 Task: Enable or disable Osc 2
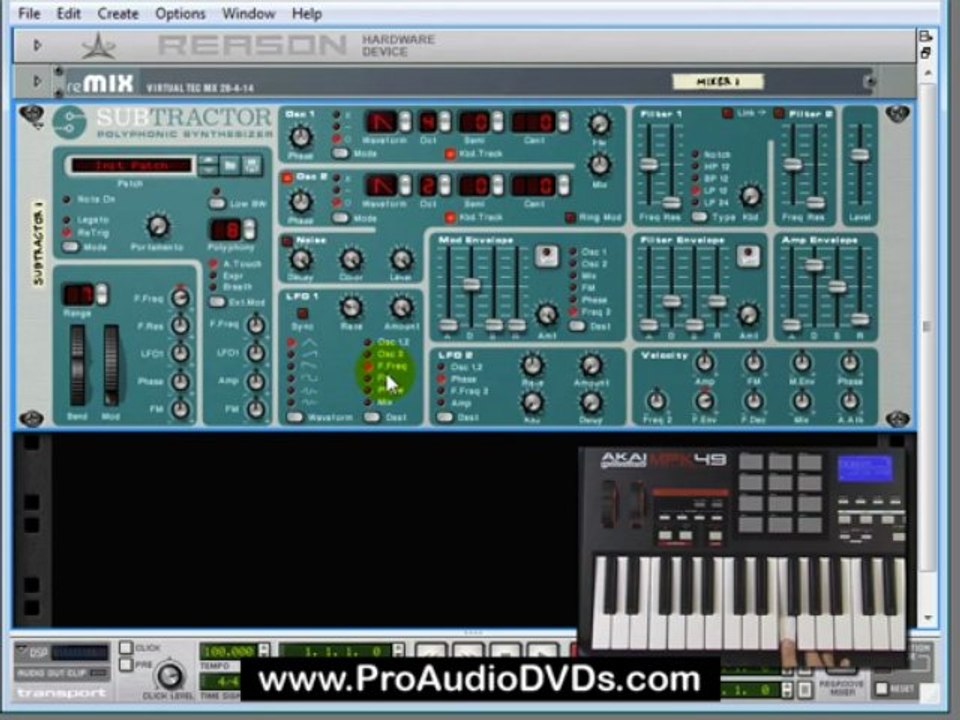pyautogui.click(x=287, y=178)
